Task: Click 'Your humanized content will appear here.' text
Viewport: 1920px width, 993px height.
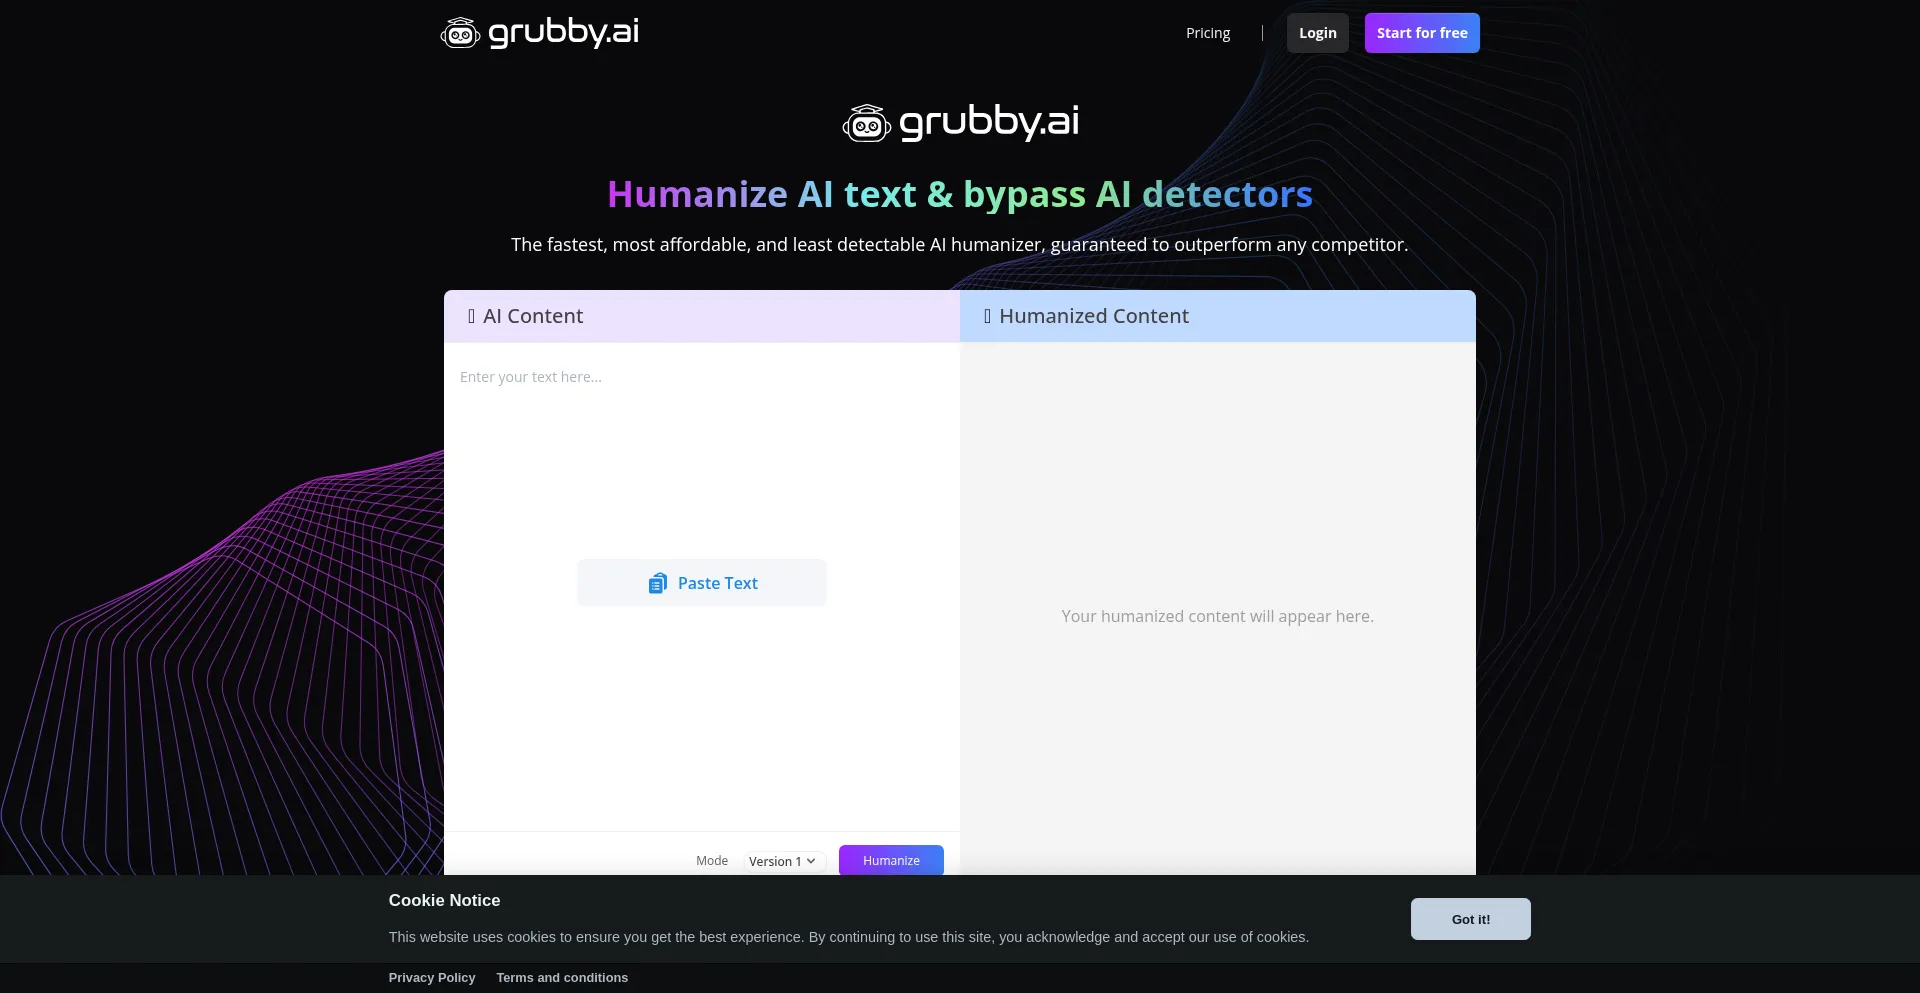Action: [x=1217, y=616]
